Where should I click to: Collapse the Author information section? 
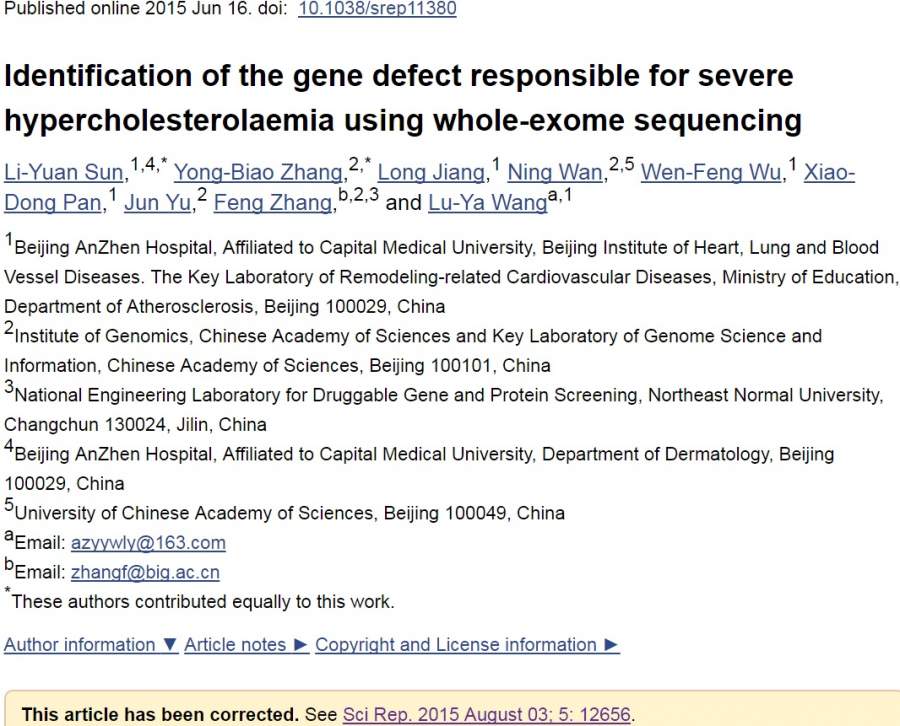point(91,645)
